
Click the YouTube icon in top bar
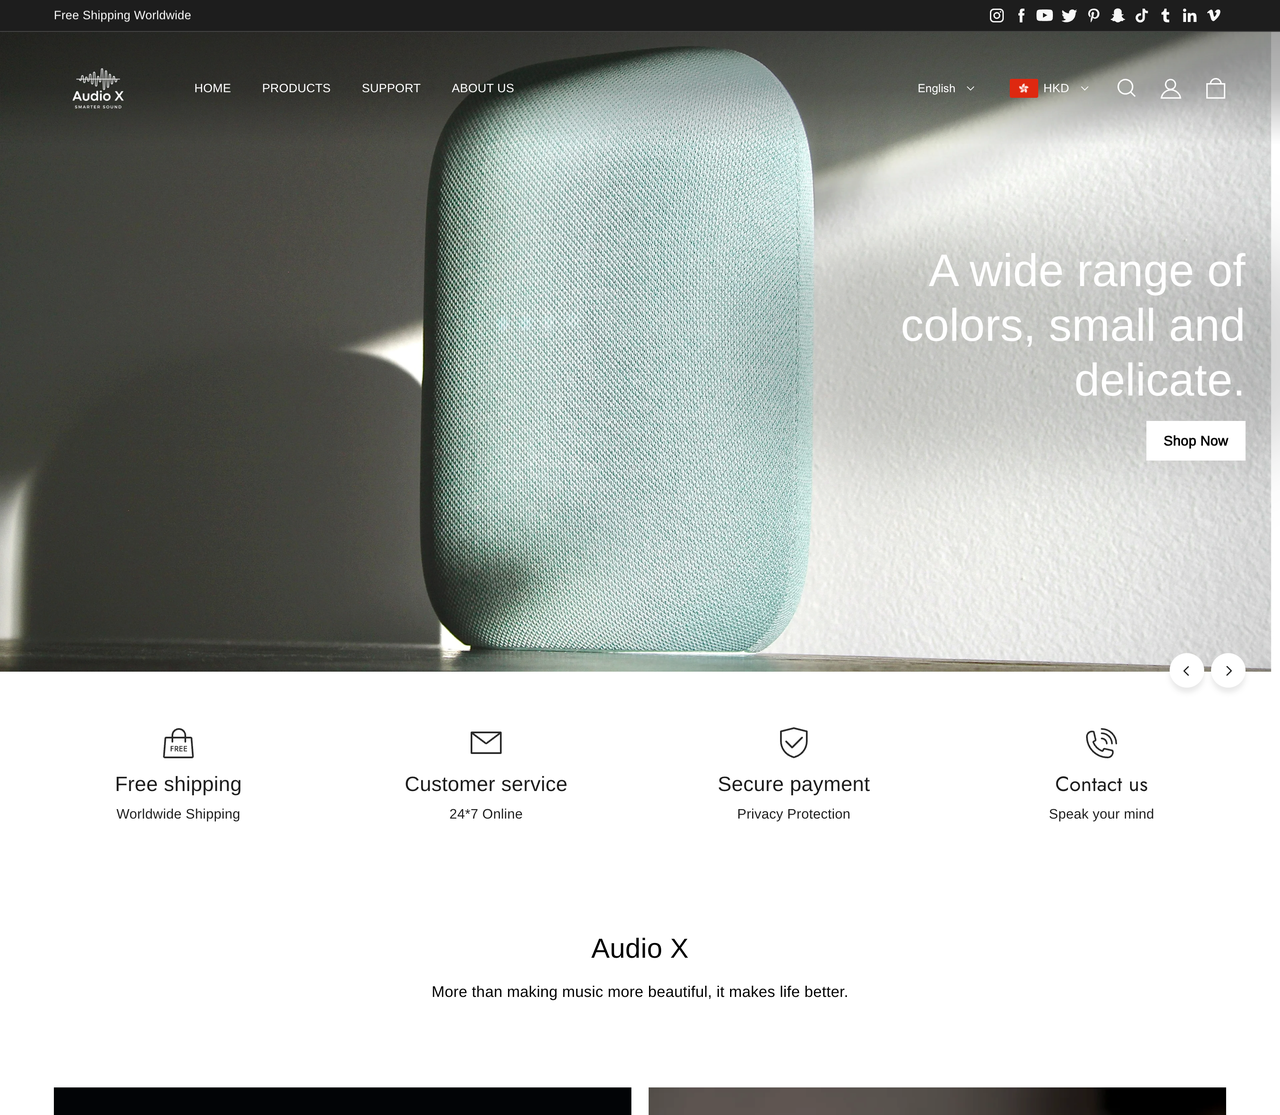point(1044,15)
